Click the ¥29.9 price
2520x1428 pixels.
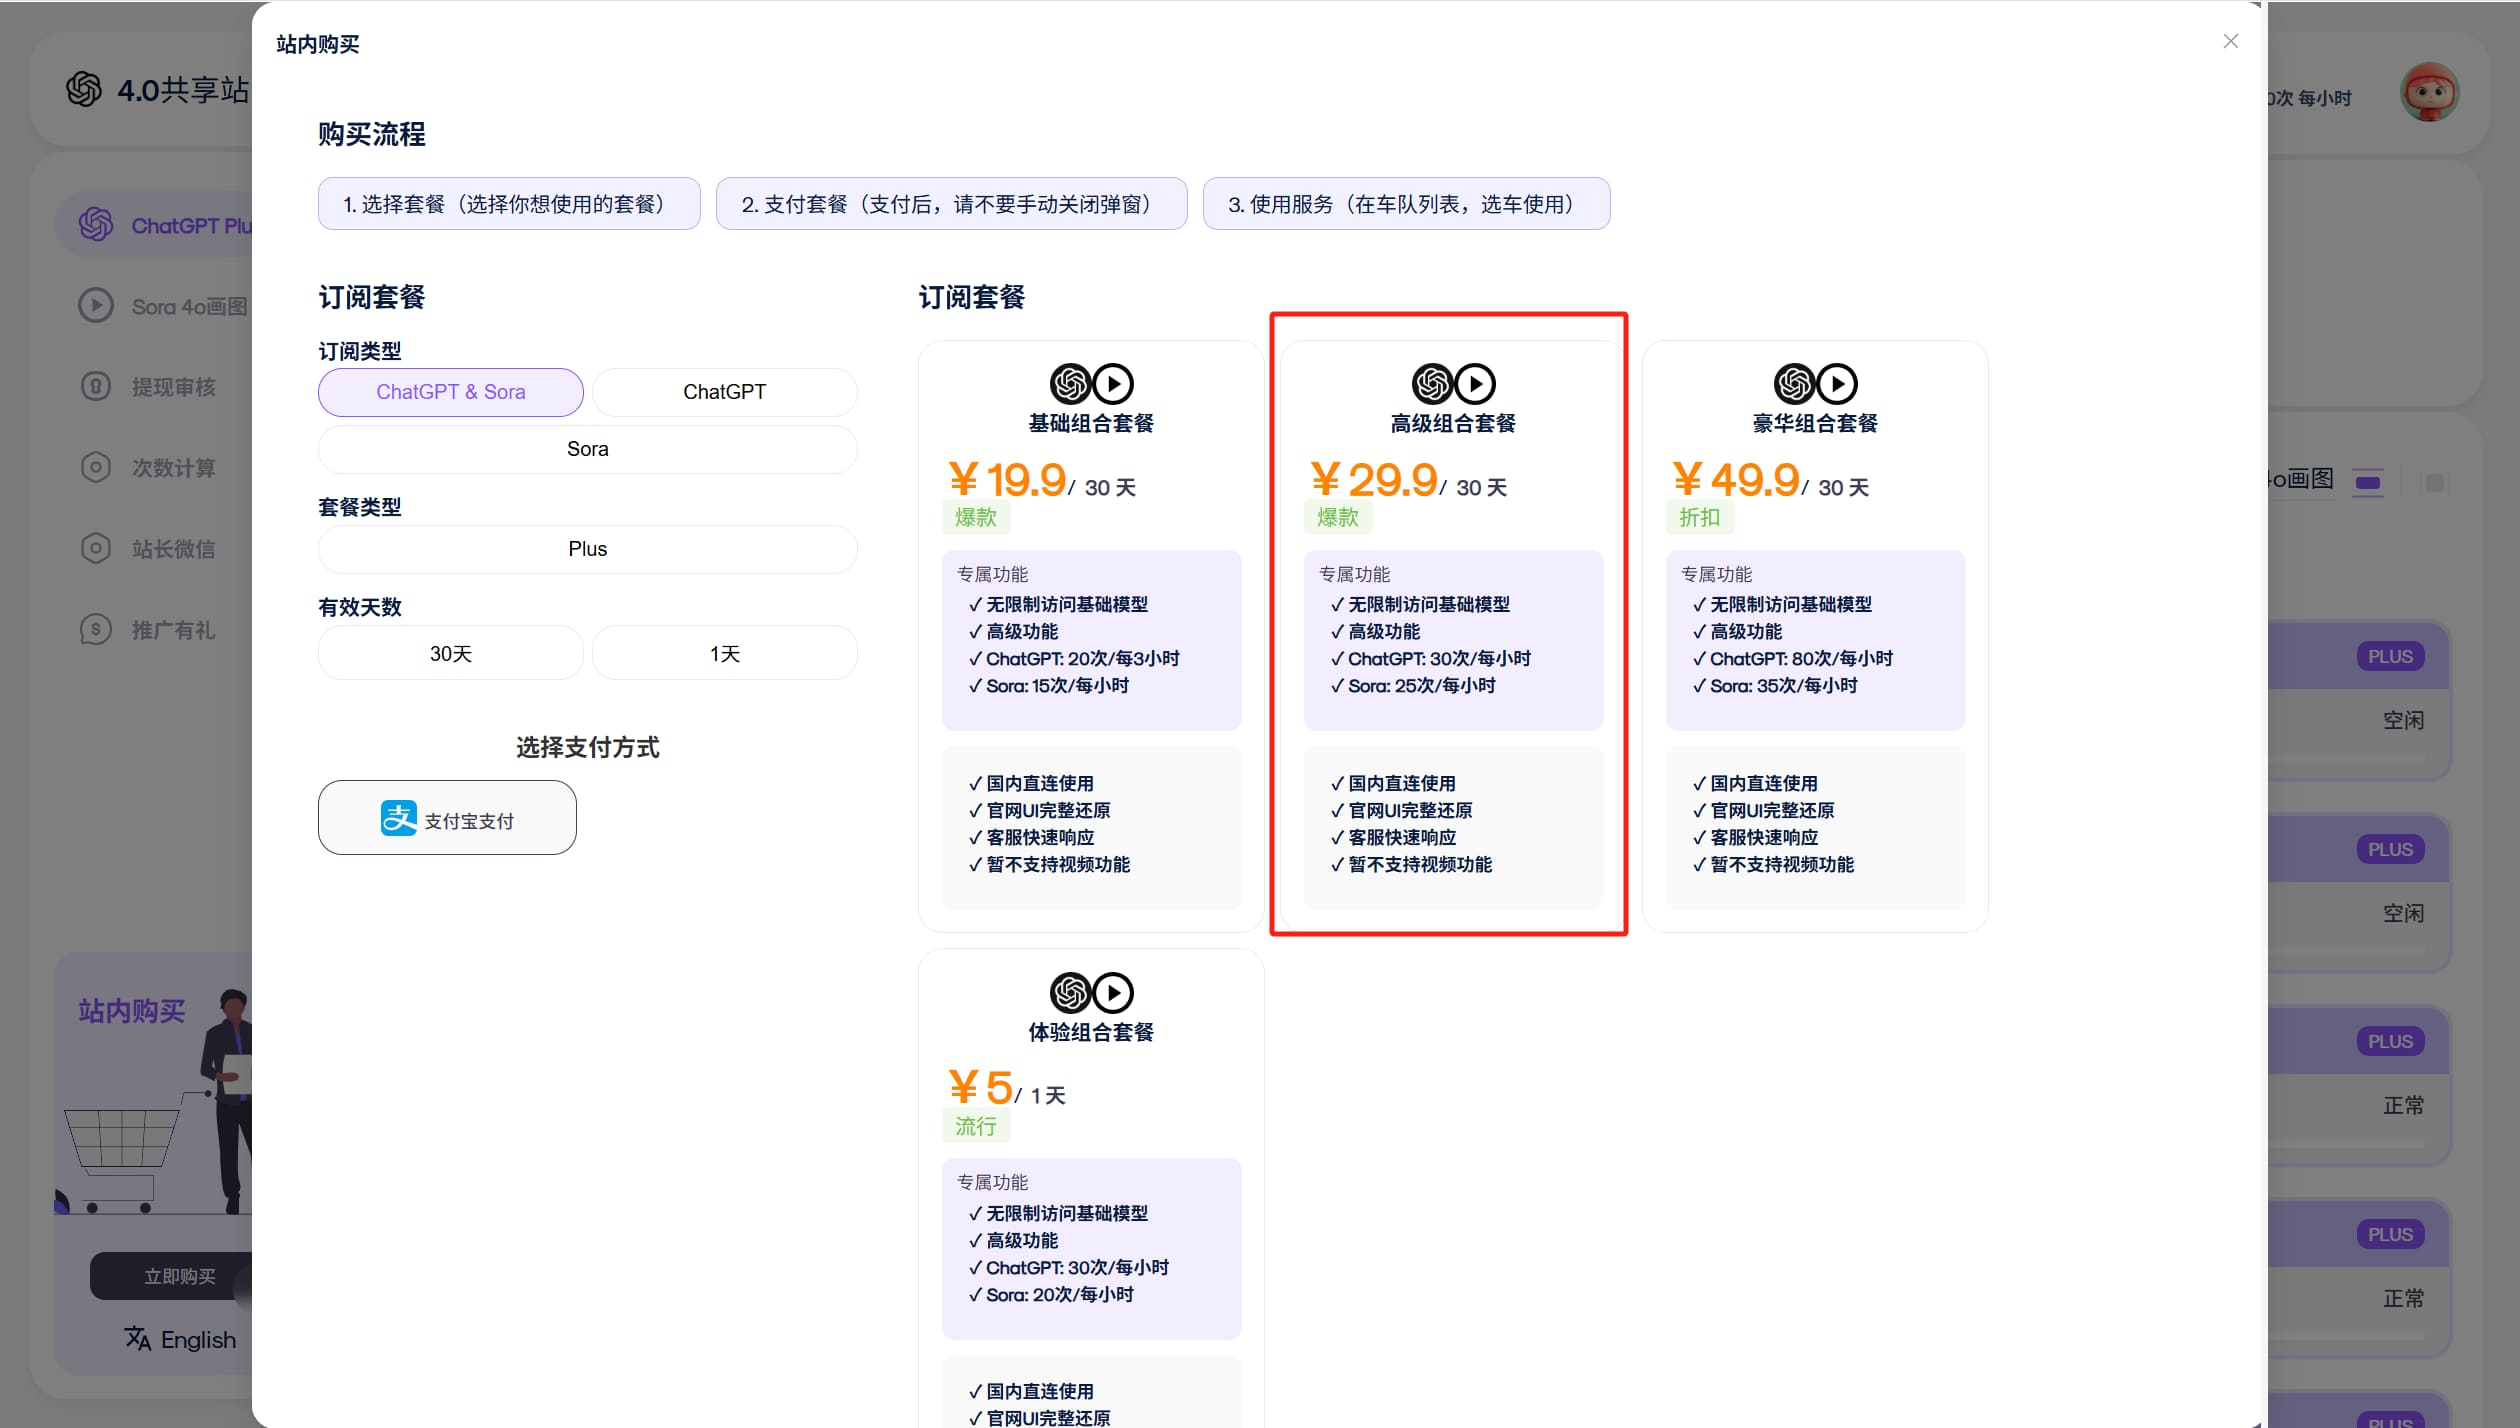click(1373, 480)
